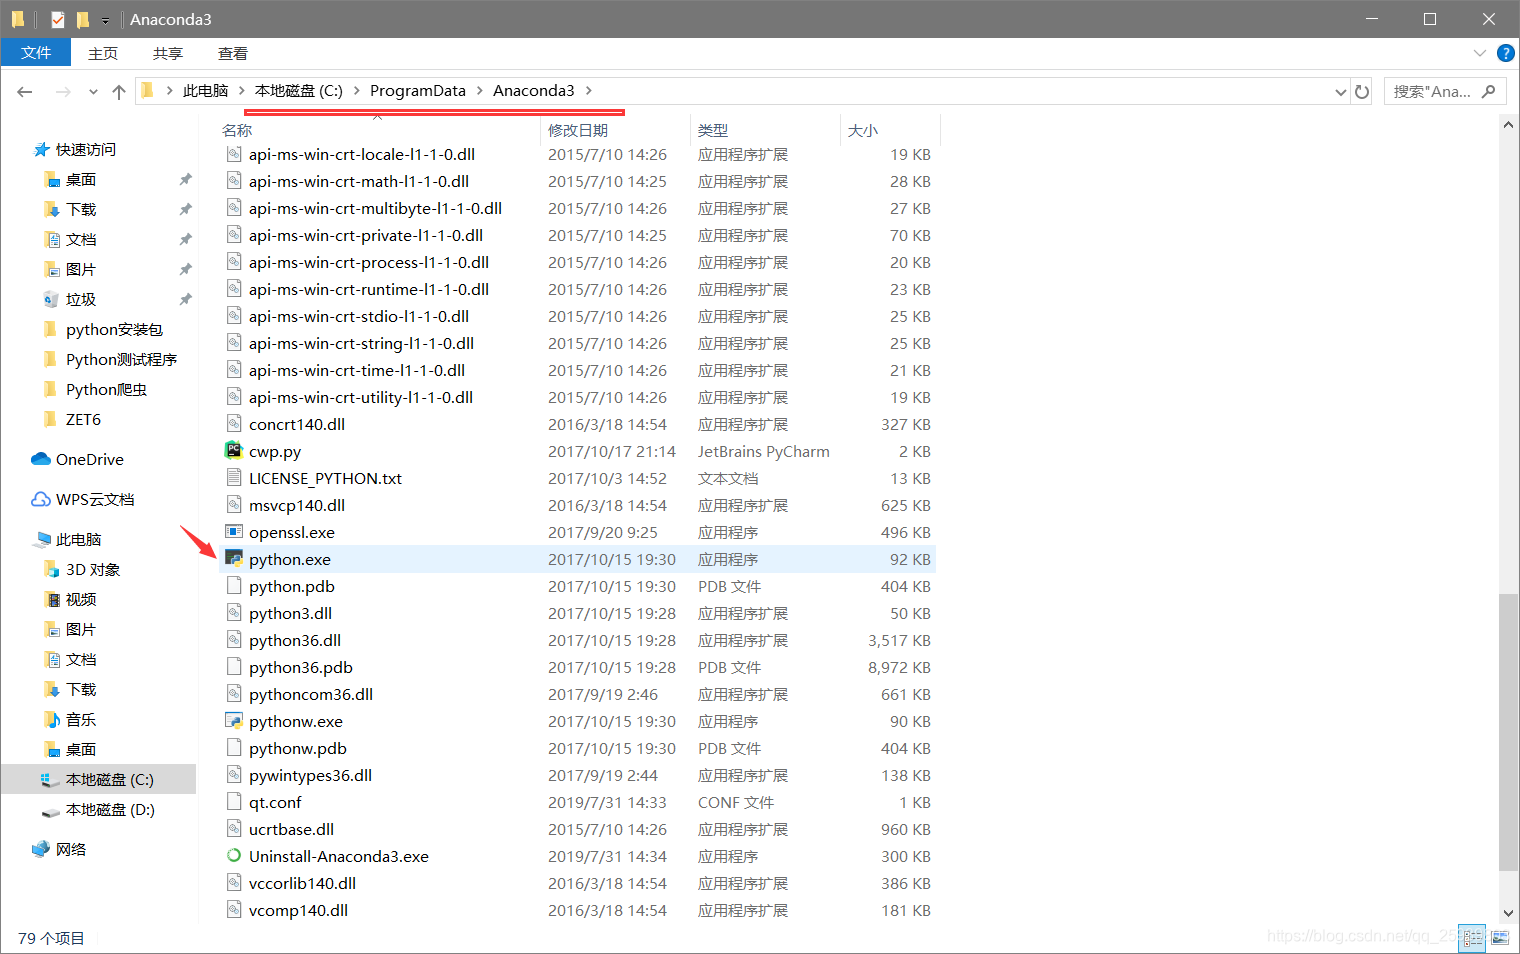
Task: Select the qt.conf file icon
Action: click(234, 802)
